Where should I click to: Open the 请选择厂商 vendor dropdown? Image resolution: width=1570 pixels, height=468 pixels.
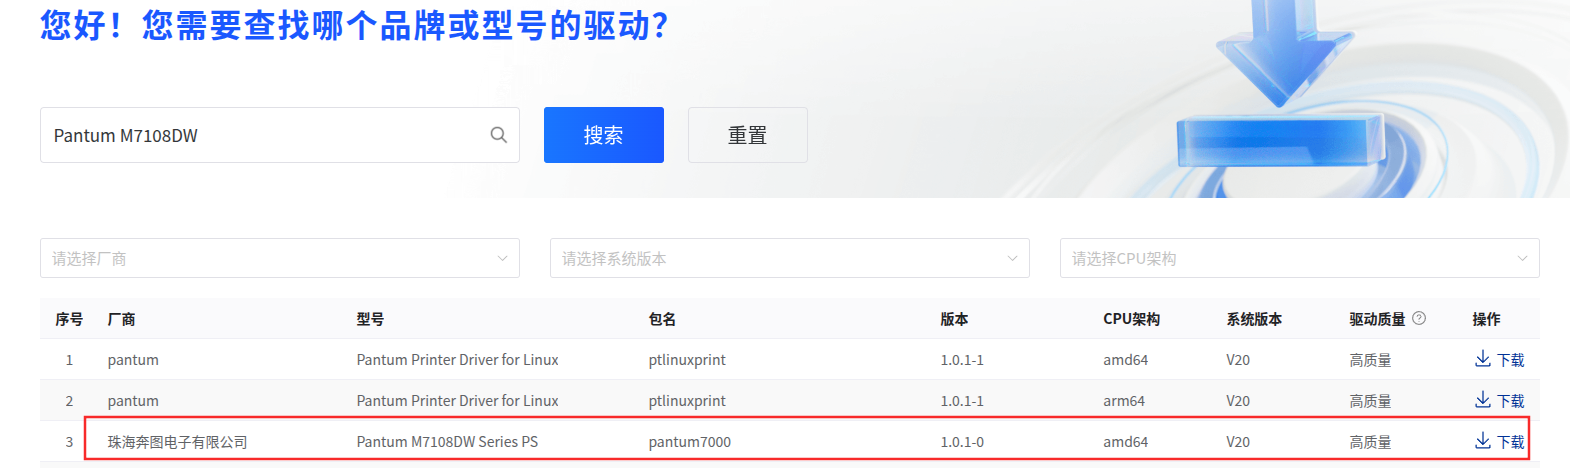click(280, 258)
